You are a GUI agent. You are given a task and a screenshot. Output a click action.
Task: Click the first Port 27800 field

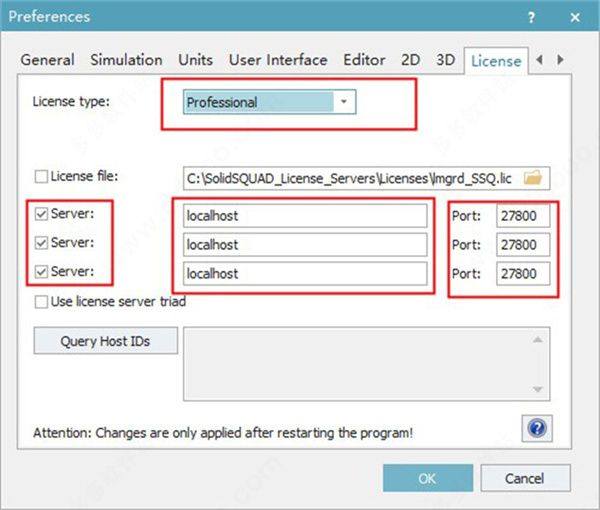[523, 216]
